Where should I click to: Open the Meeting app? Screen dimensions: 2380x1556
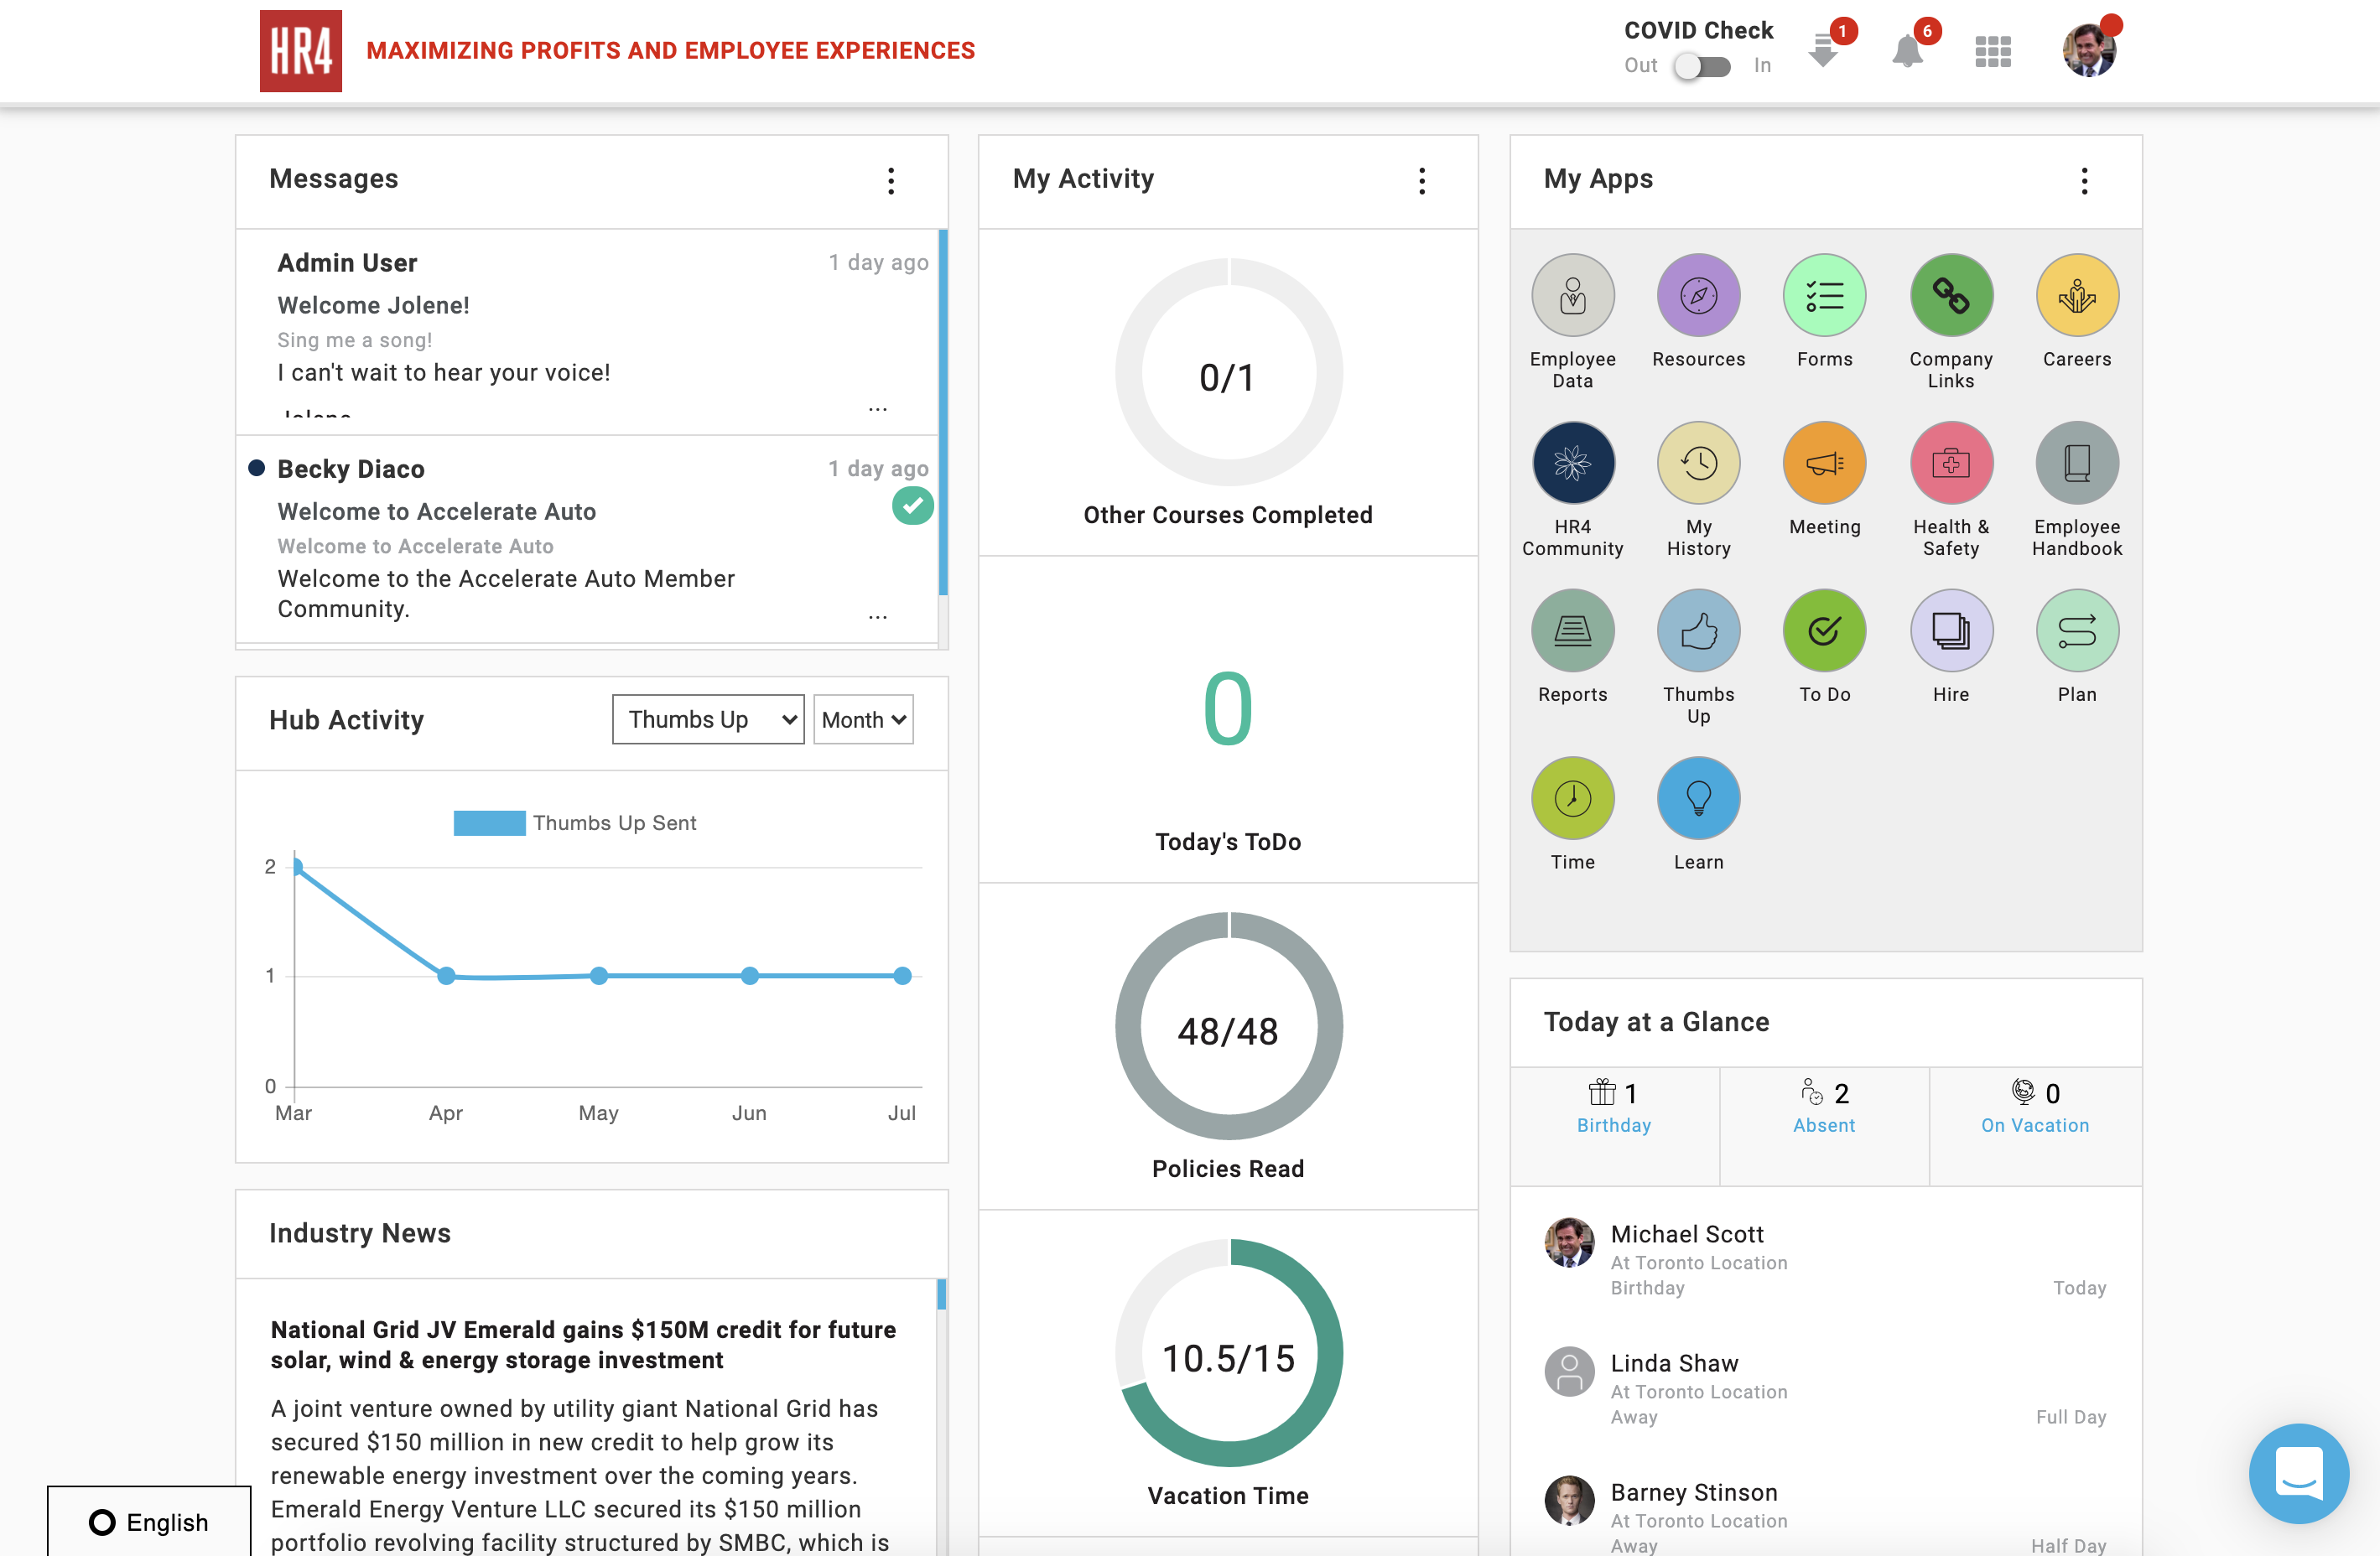click(1823, 463)
